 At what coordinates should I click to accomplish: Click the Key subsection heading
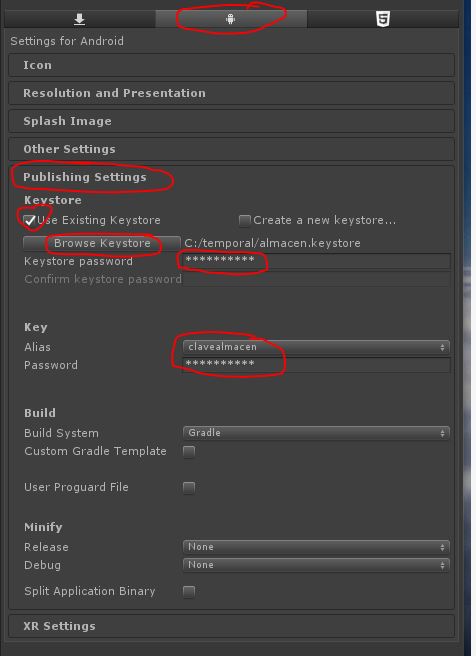click(x=36, y=327)
